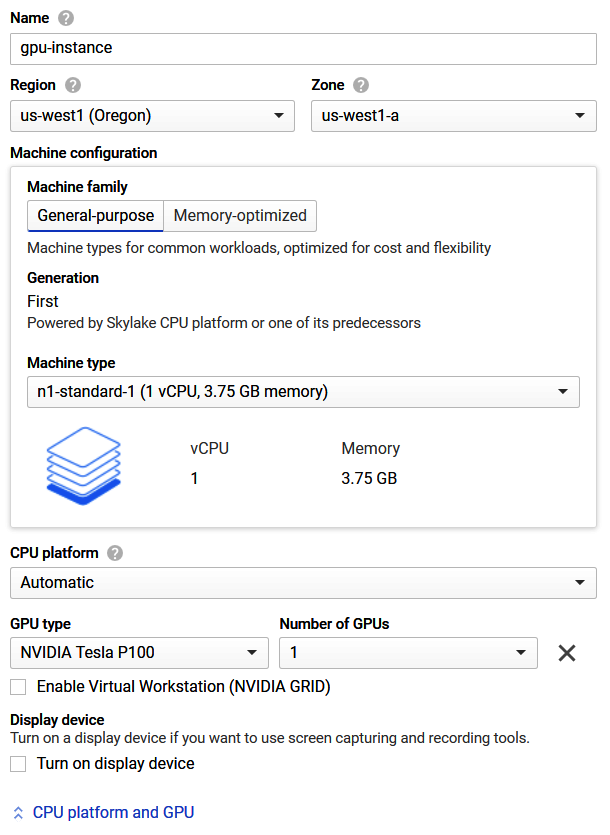This screenshot has height=835, width=610.
Task: Open the CPU platform Automatic dropdown
Action: (303, 583)
